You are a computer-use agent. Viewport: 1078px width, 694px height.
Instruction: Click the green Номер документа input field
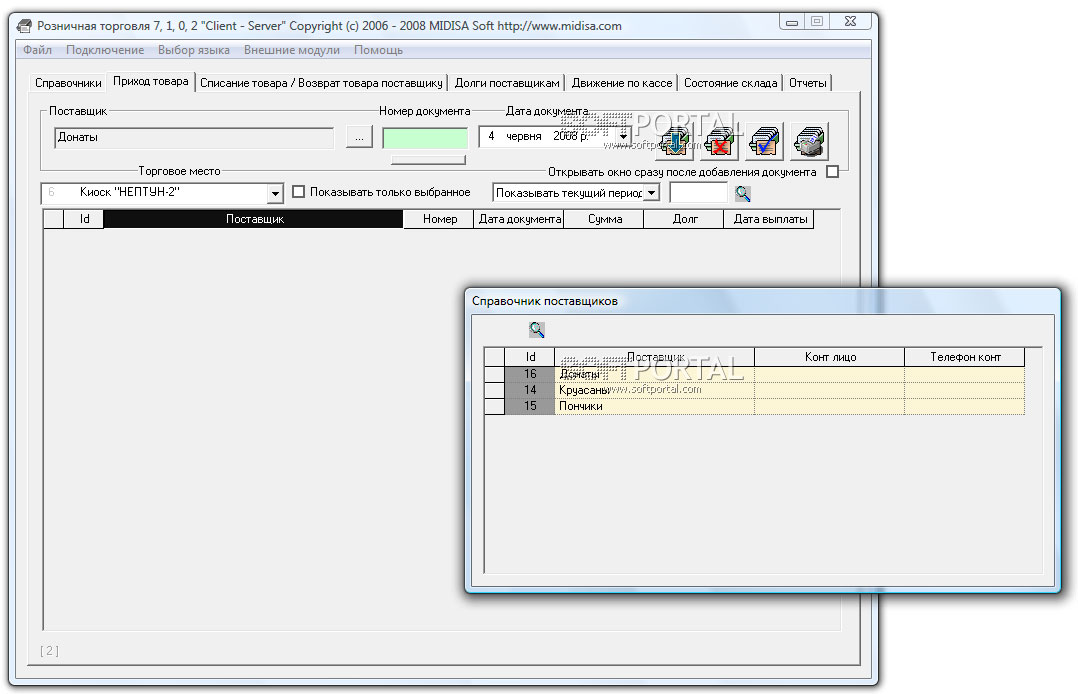(425, 138)
